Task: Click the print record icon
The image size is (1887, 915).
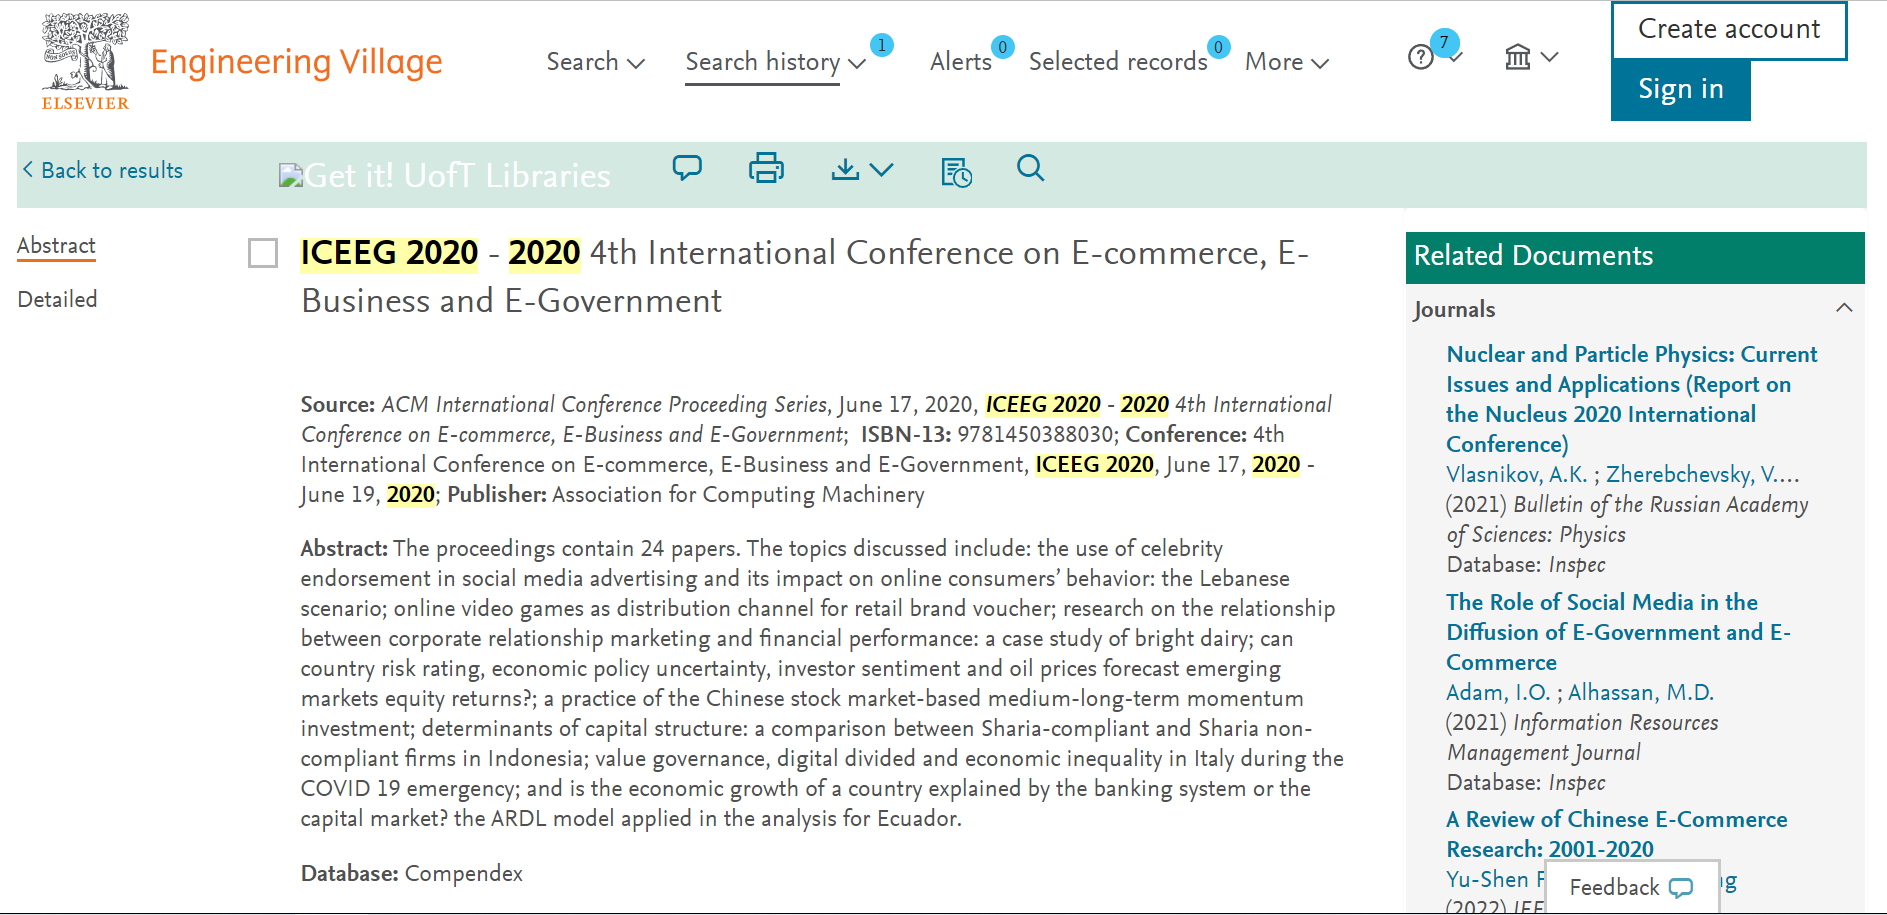Action: pos(766,169)
